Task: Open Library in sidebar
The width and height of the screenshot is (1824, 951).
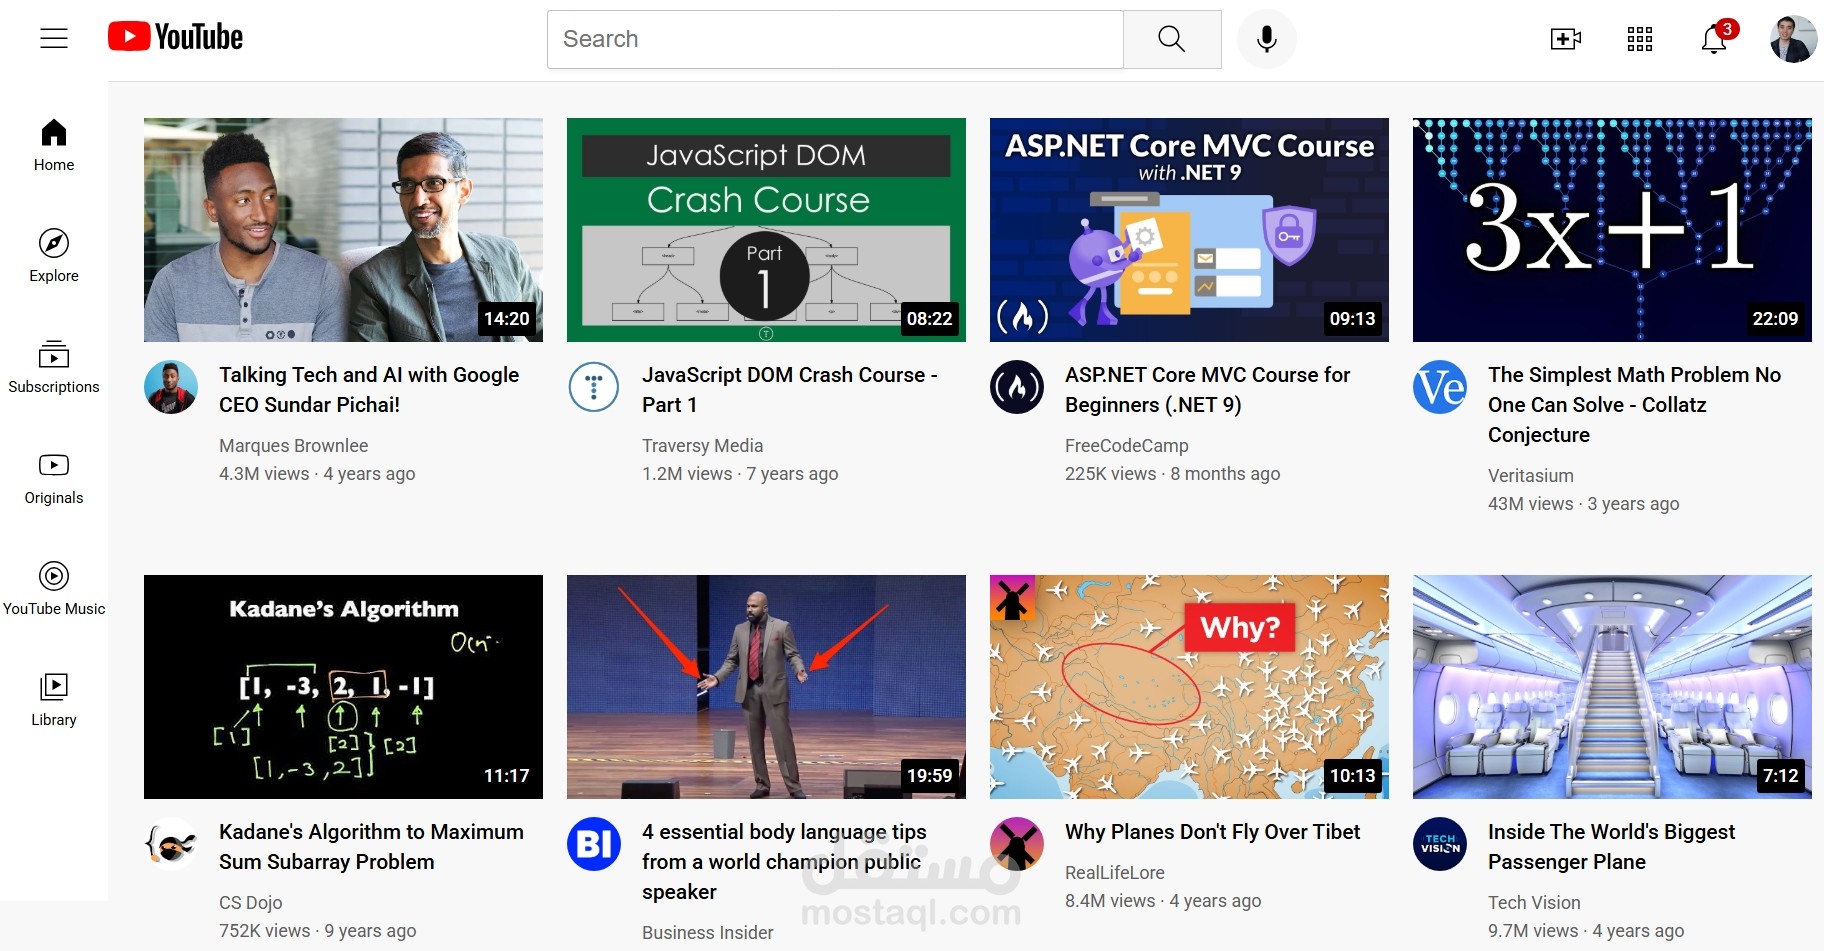Action: coord(54,701)
